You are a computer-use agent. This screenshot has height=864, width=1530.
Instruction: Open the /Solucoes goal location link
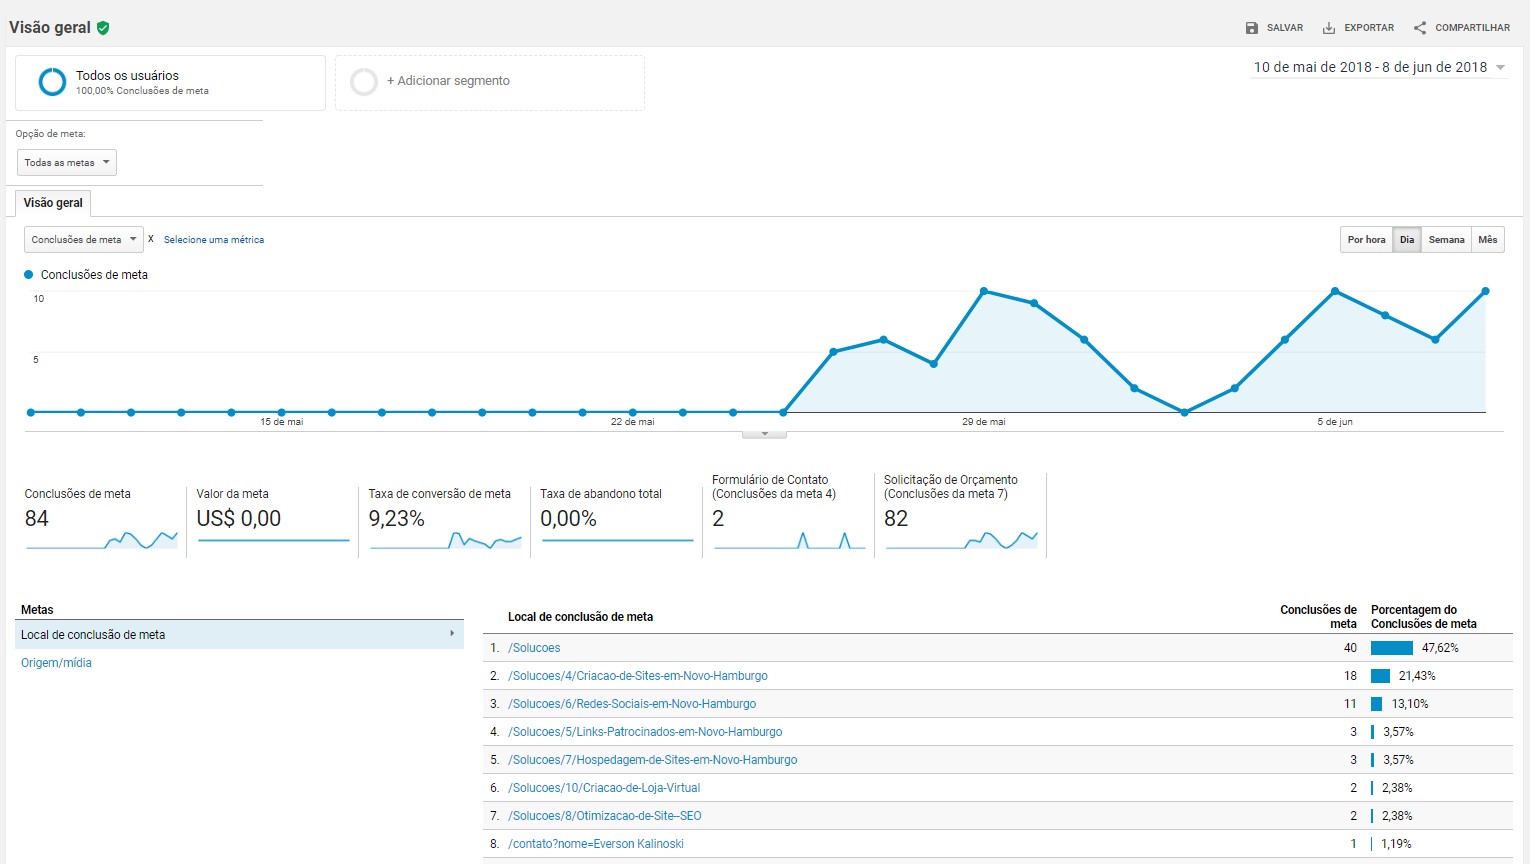534,648
